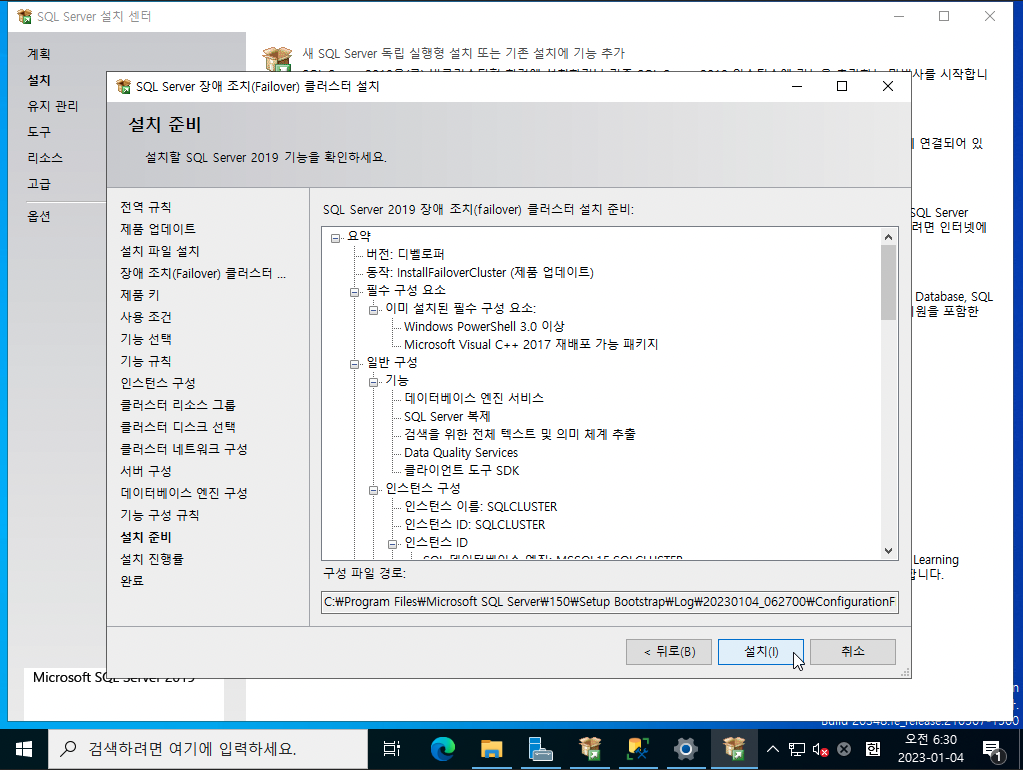This screenshot has width=1023, height=770.
Task: Open the yellow database tools taskbar icon
Action: click(637, 749)
